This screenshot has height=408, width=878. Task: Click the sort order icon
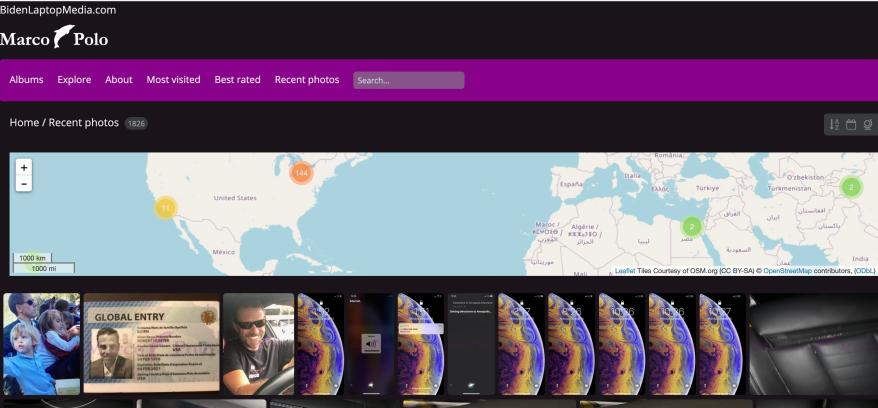coord(834,125)
